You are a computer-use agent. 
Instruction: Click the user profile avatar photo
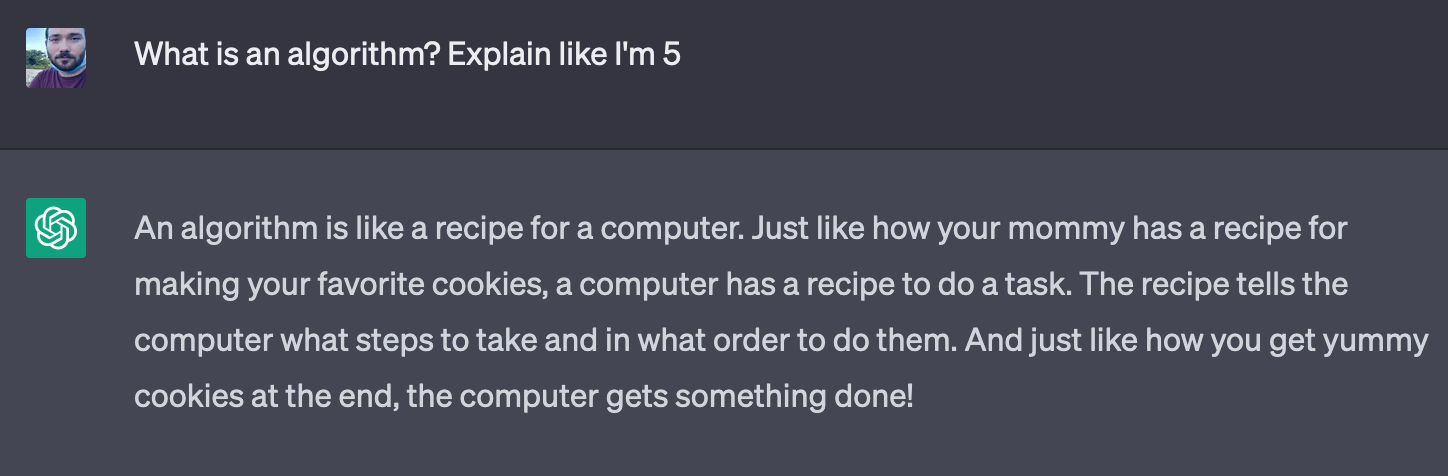pyautogui.click(x=56, y=58)
